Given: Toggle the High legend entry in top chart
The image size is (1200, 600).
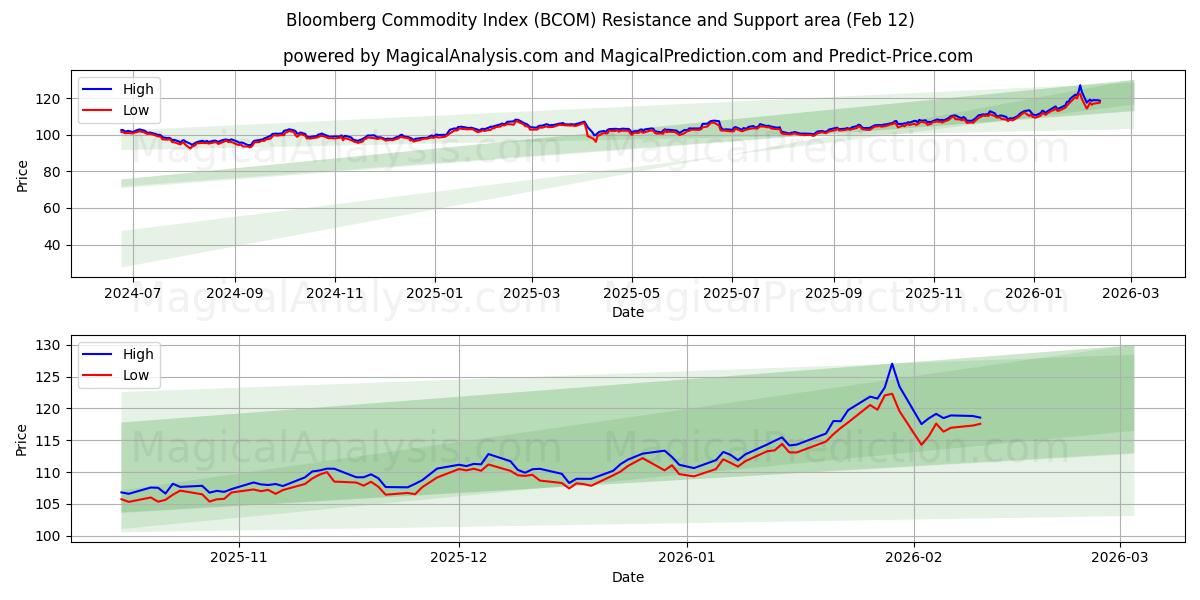Looking at the screenshot, I should click(125, 89).
